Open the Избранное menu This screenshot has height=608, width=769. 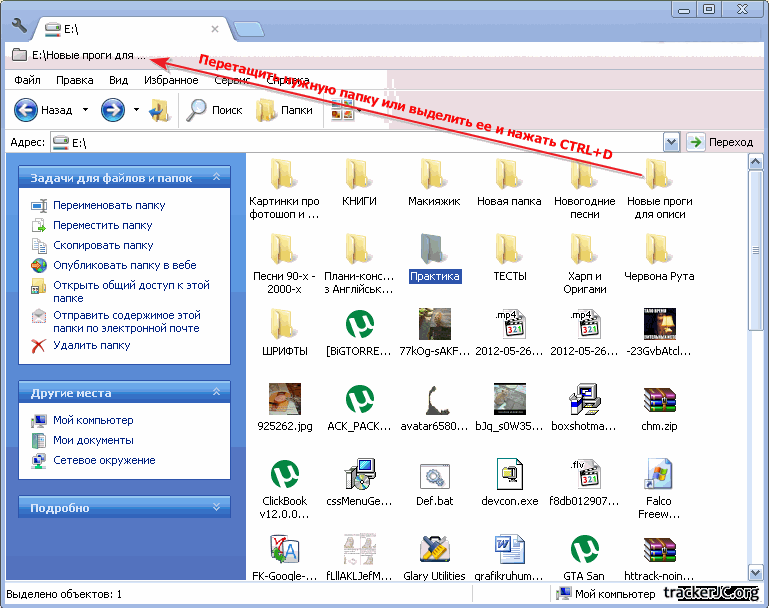pyautogui.click(x=170, y=80)
